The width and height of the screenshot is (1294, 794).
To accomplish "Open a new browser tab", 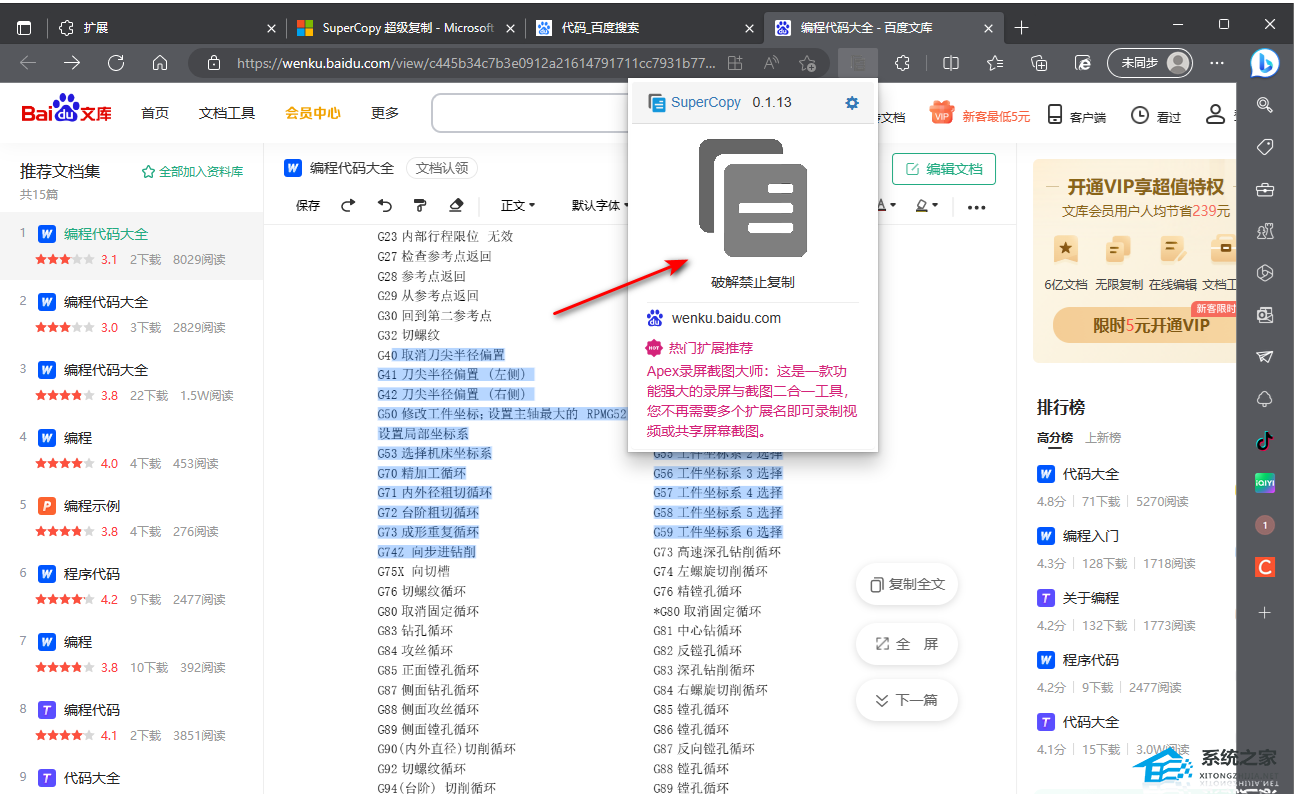I will (1021, 28).
